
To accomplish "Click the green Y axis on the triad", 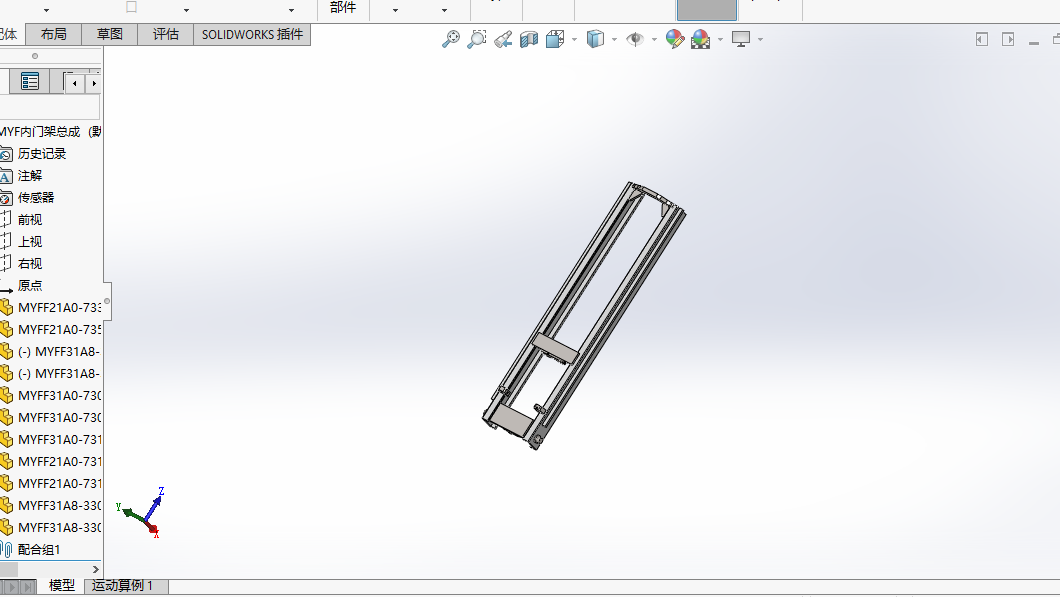I will 130,513.
